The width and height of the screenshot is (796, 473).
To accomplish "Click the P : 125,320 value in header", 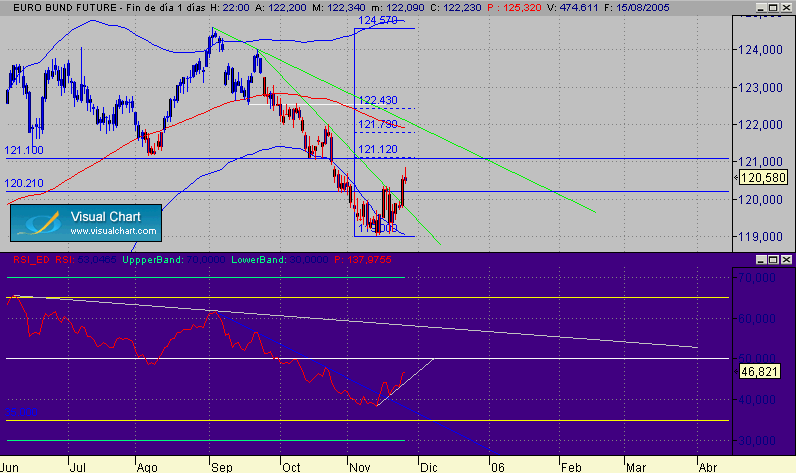I will pyautogui.click(x=514, y=8).
